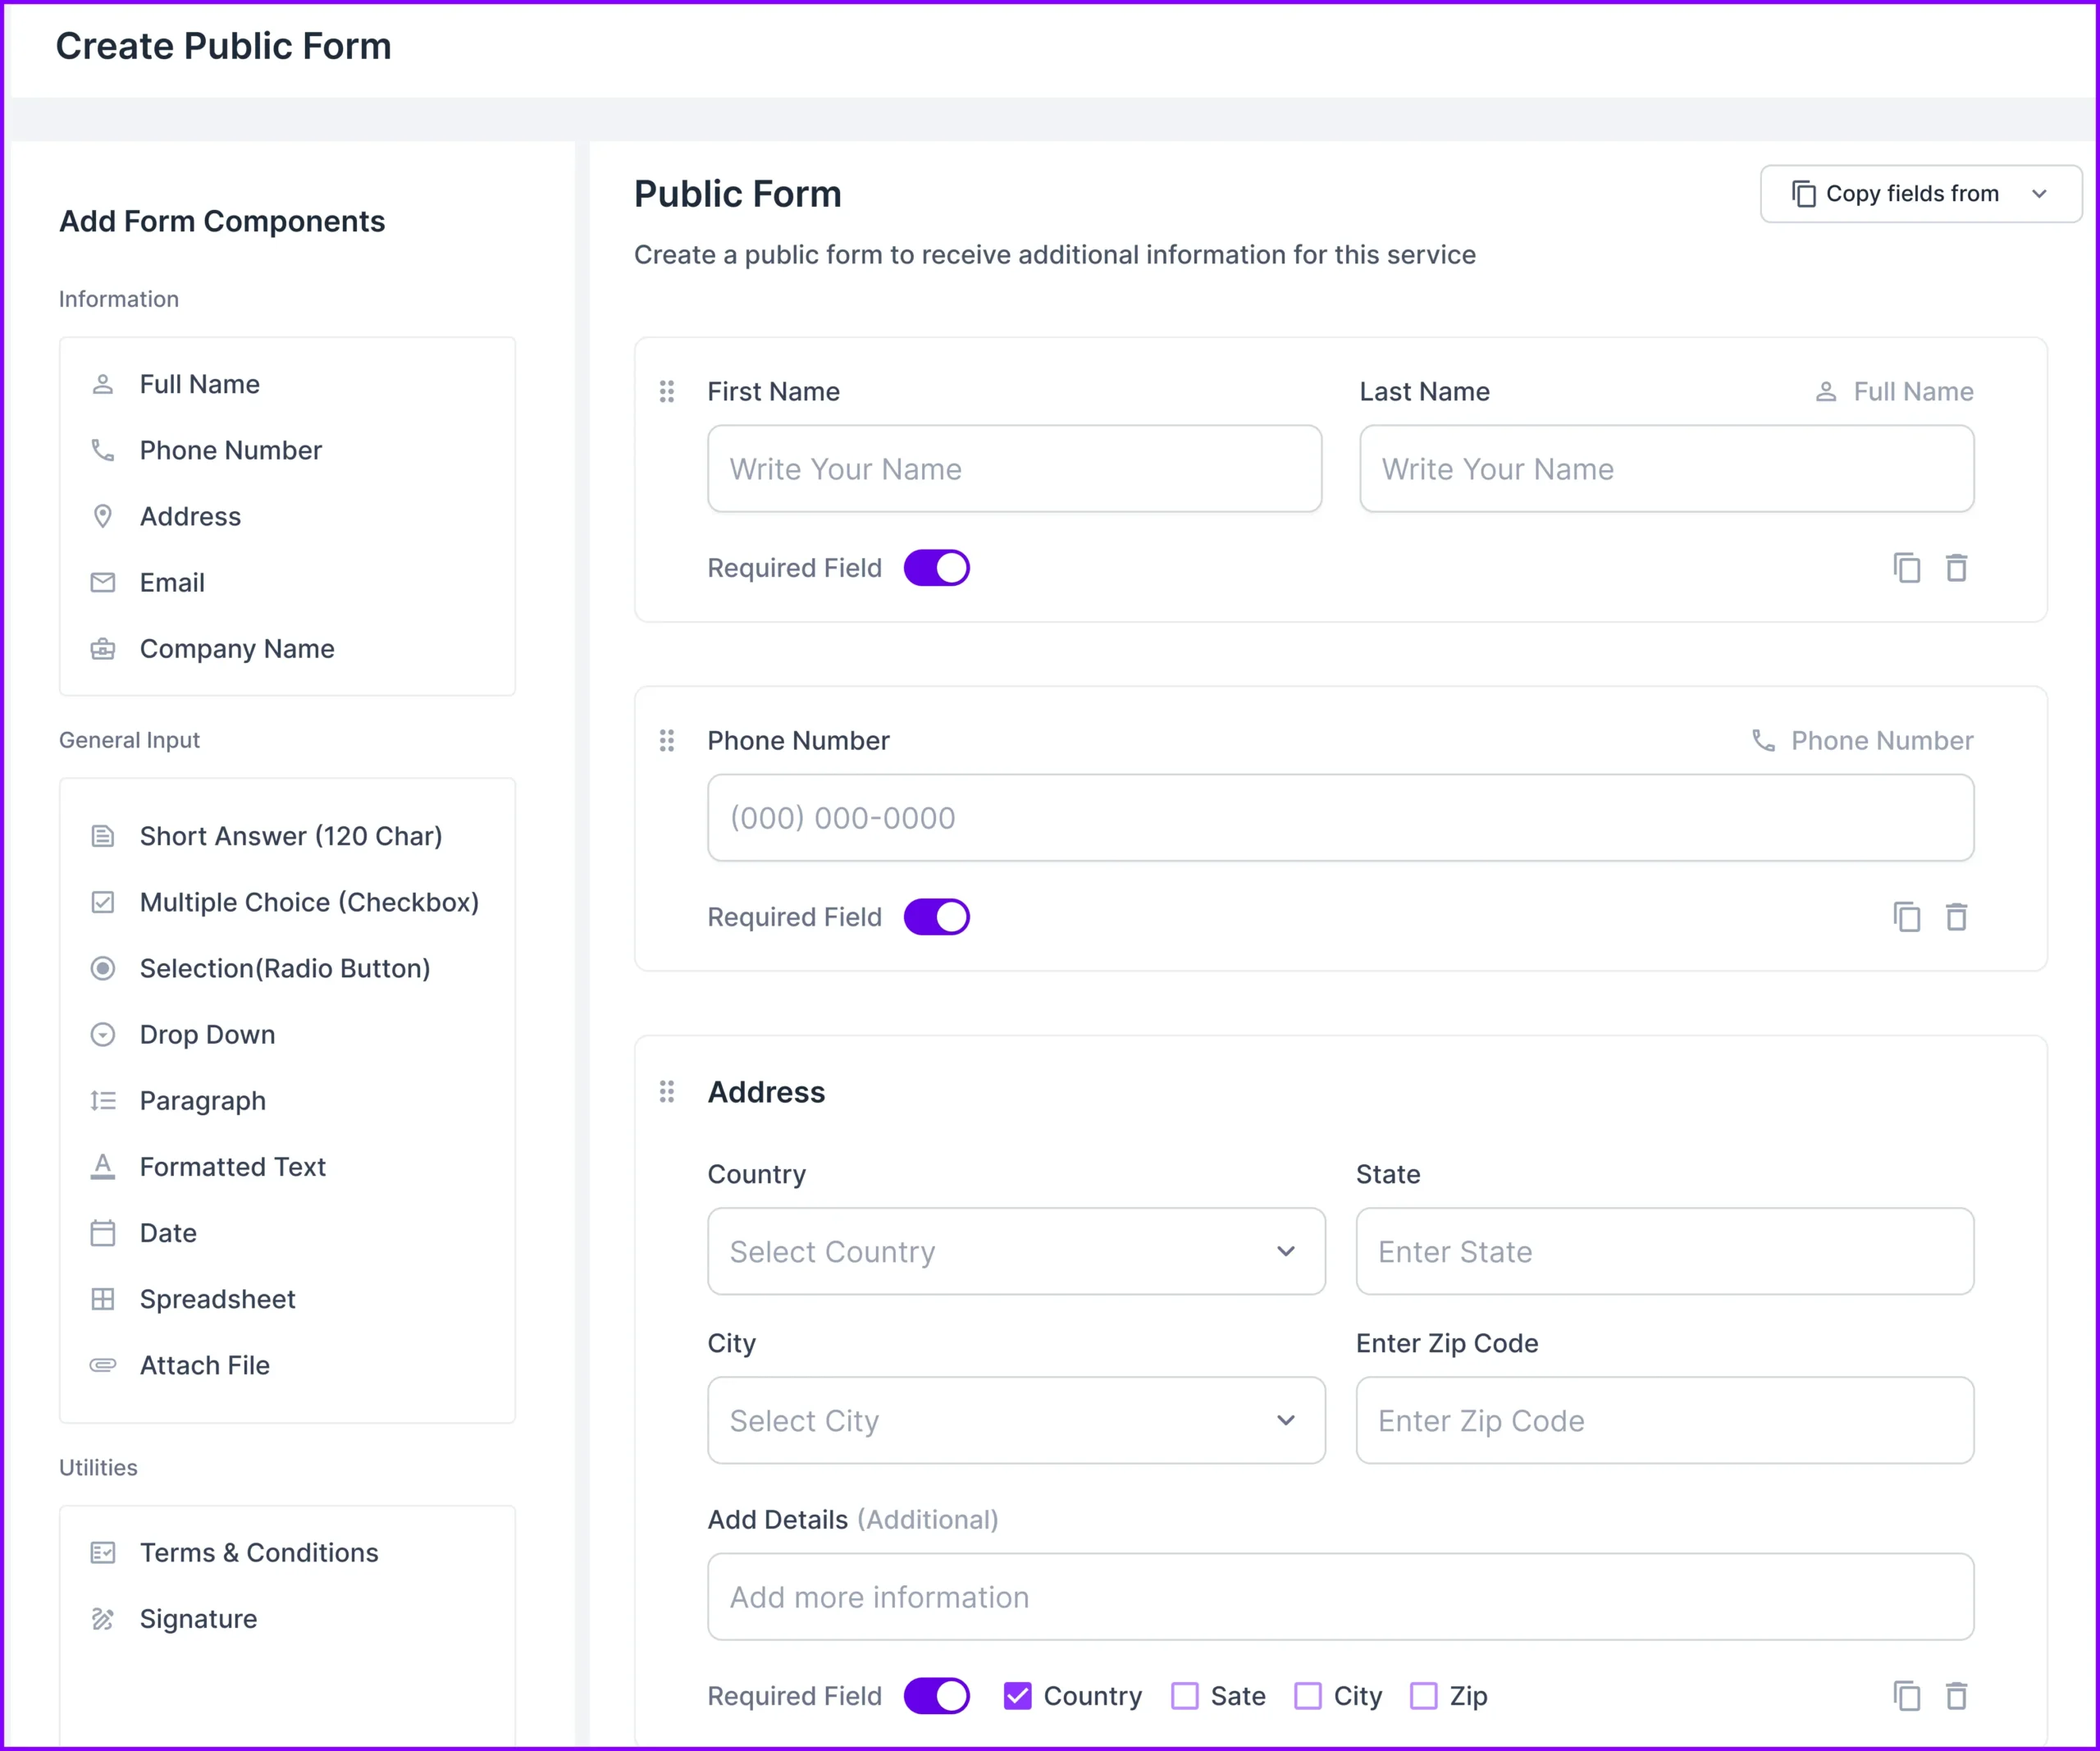Click the Phone Number receiver icon
Image resolution: width=2100 pixels, height=1751 pixels.
click(103, 450)
